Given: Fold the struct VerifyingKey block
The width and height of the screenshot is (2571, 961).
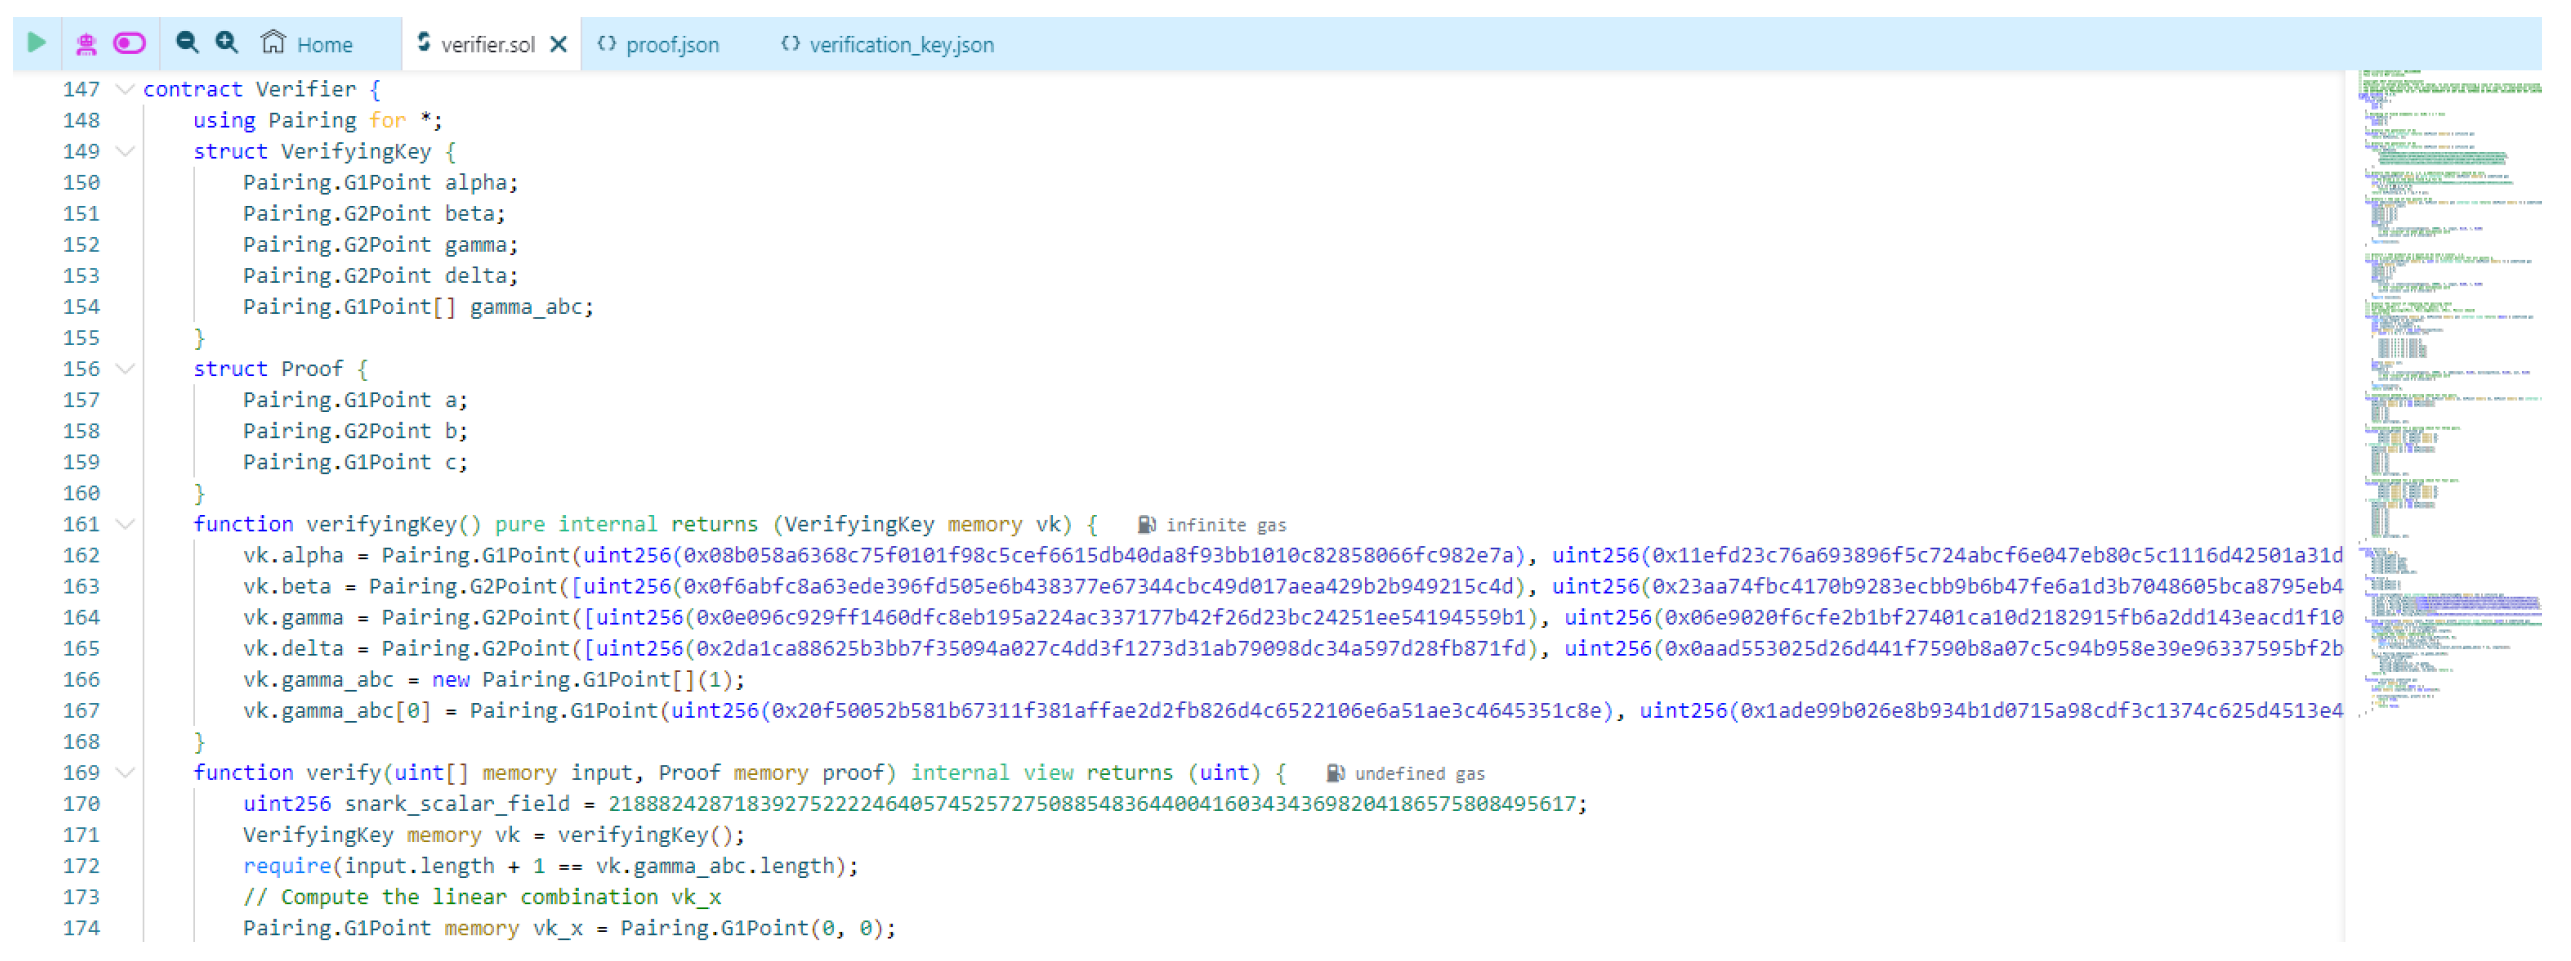Looking at the screenshot, I should pyautogui.click(x=125, y=151).
